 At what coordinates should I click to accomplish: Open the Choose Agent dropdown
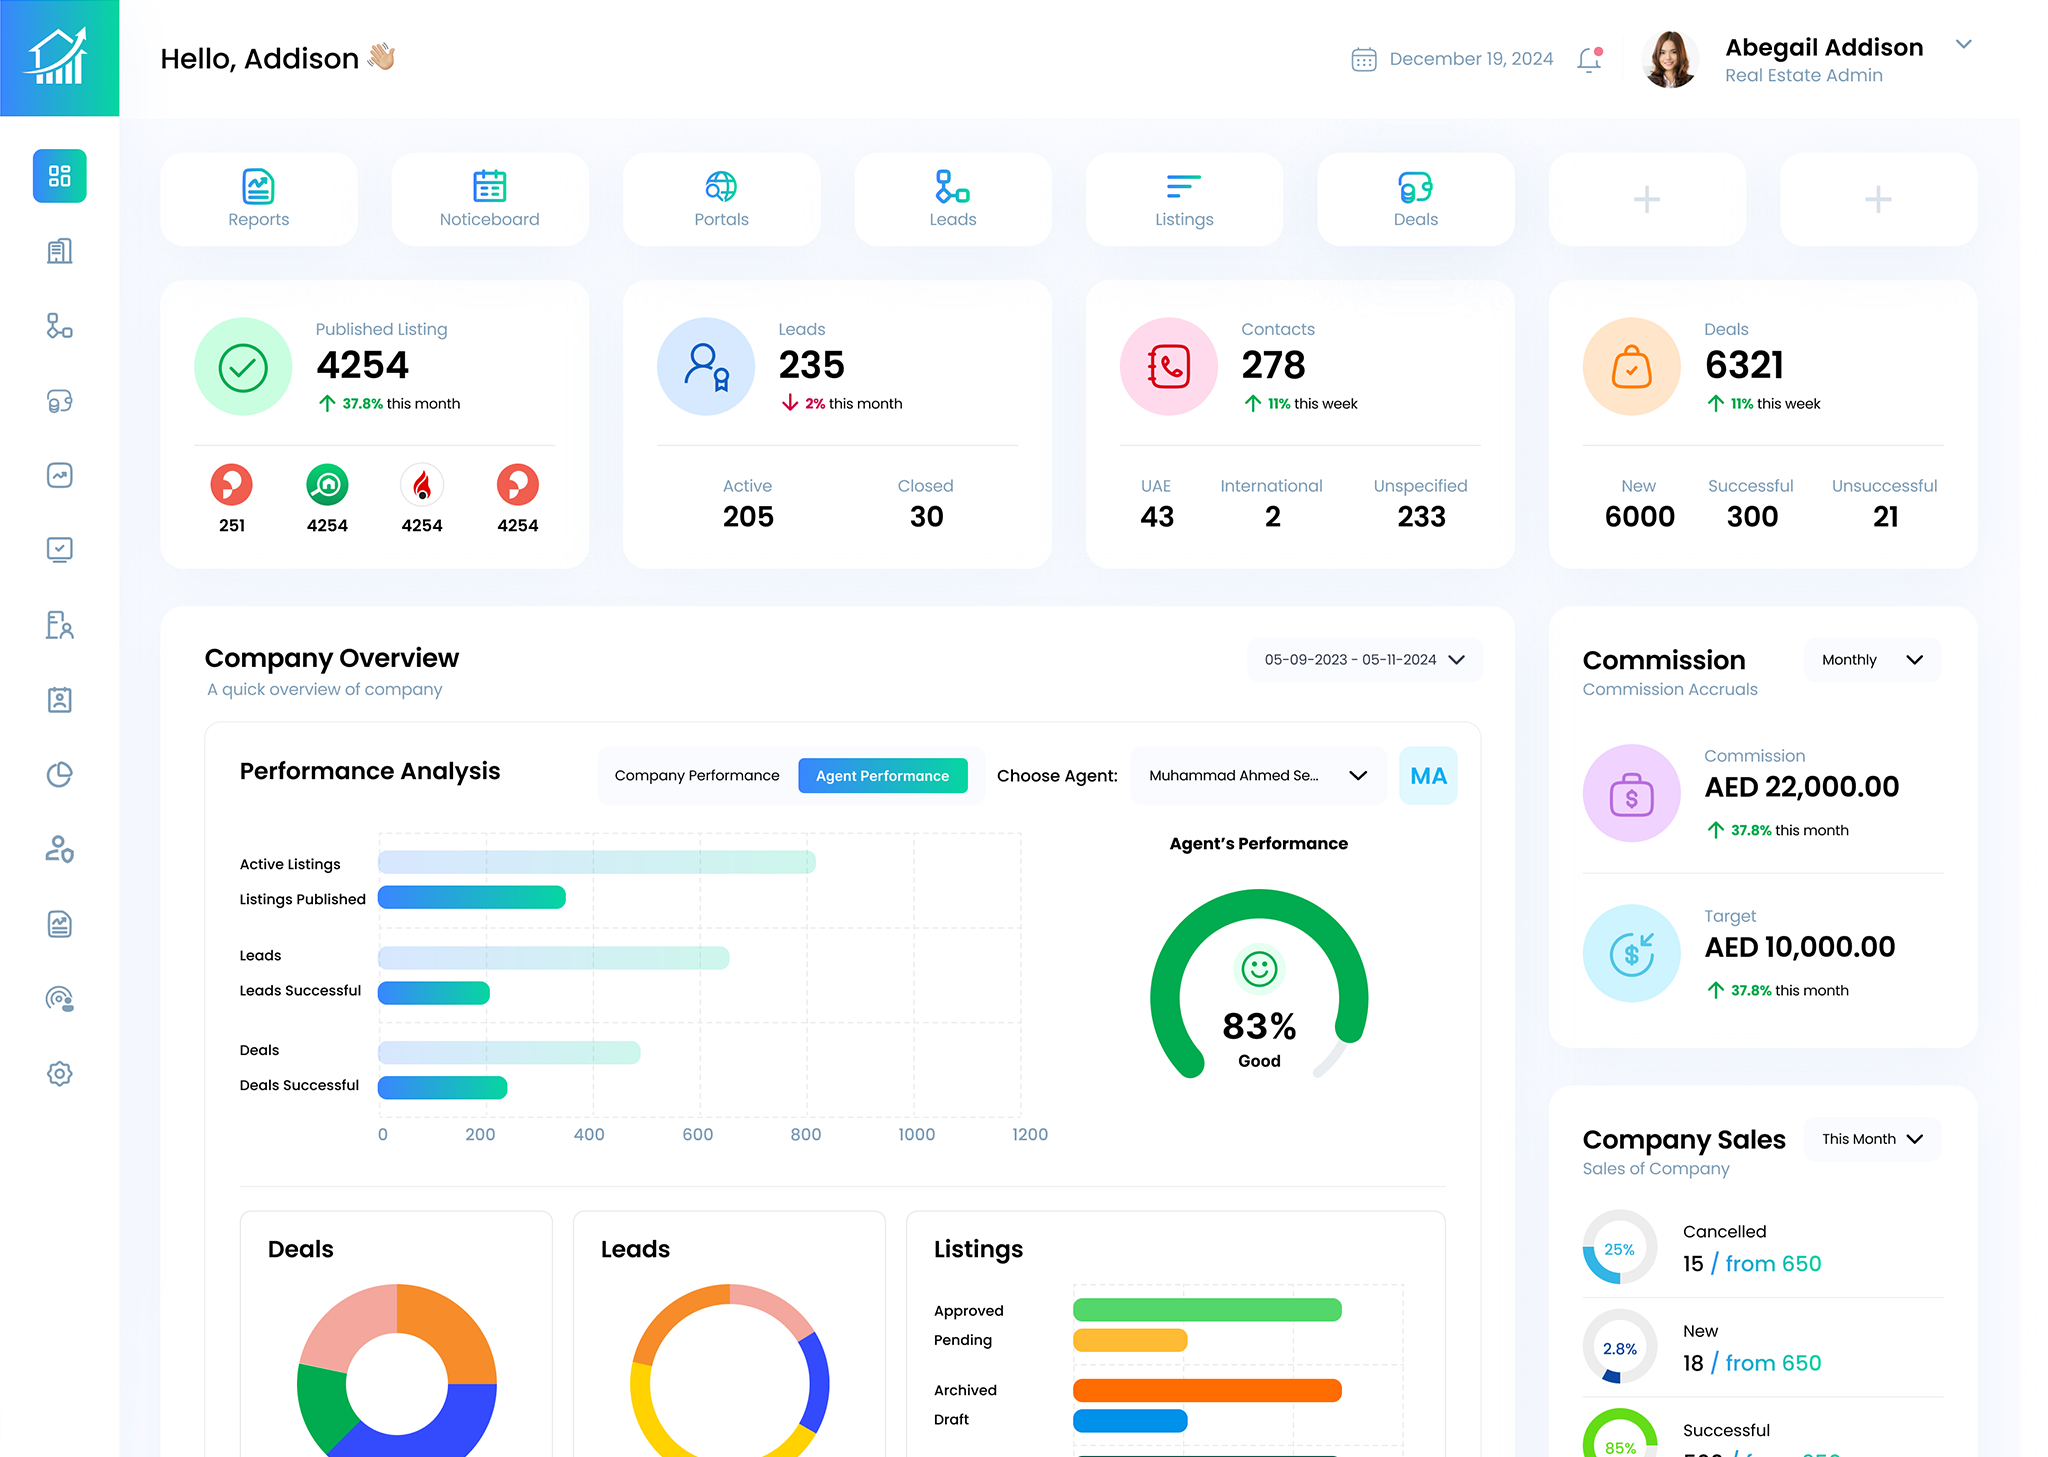[x=1257, y=775]
